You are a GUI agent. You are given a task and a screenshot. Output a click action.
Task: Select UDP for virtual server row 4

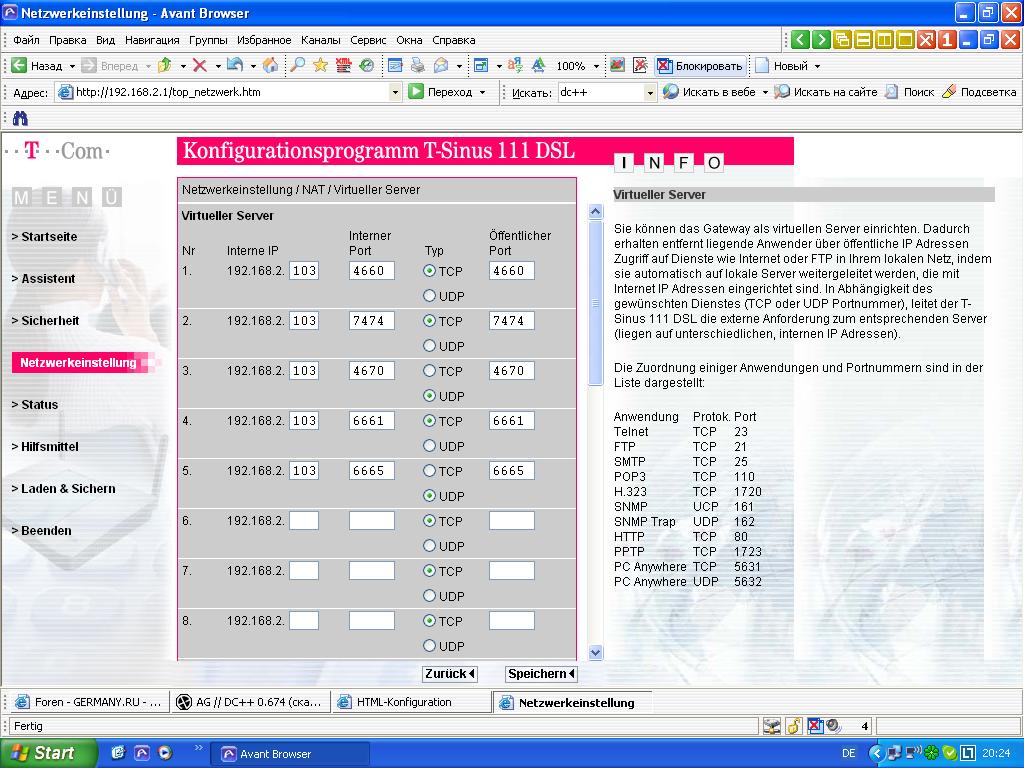coord(429,446)
